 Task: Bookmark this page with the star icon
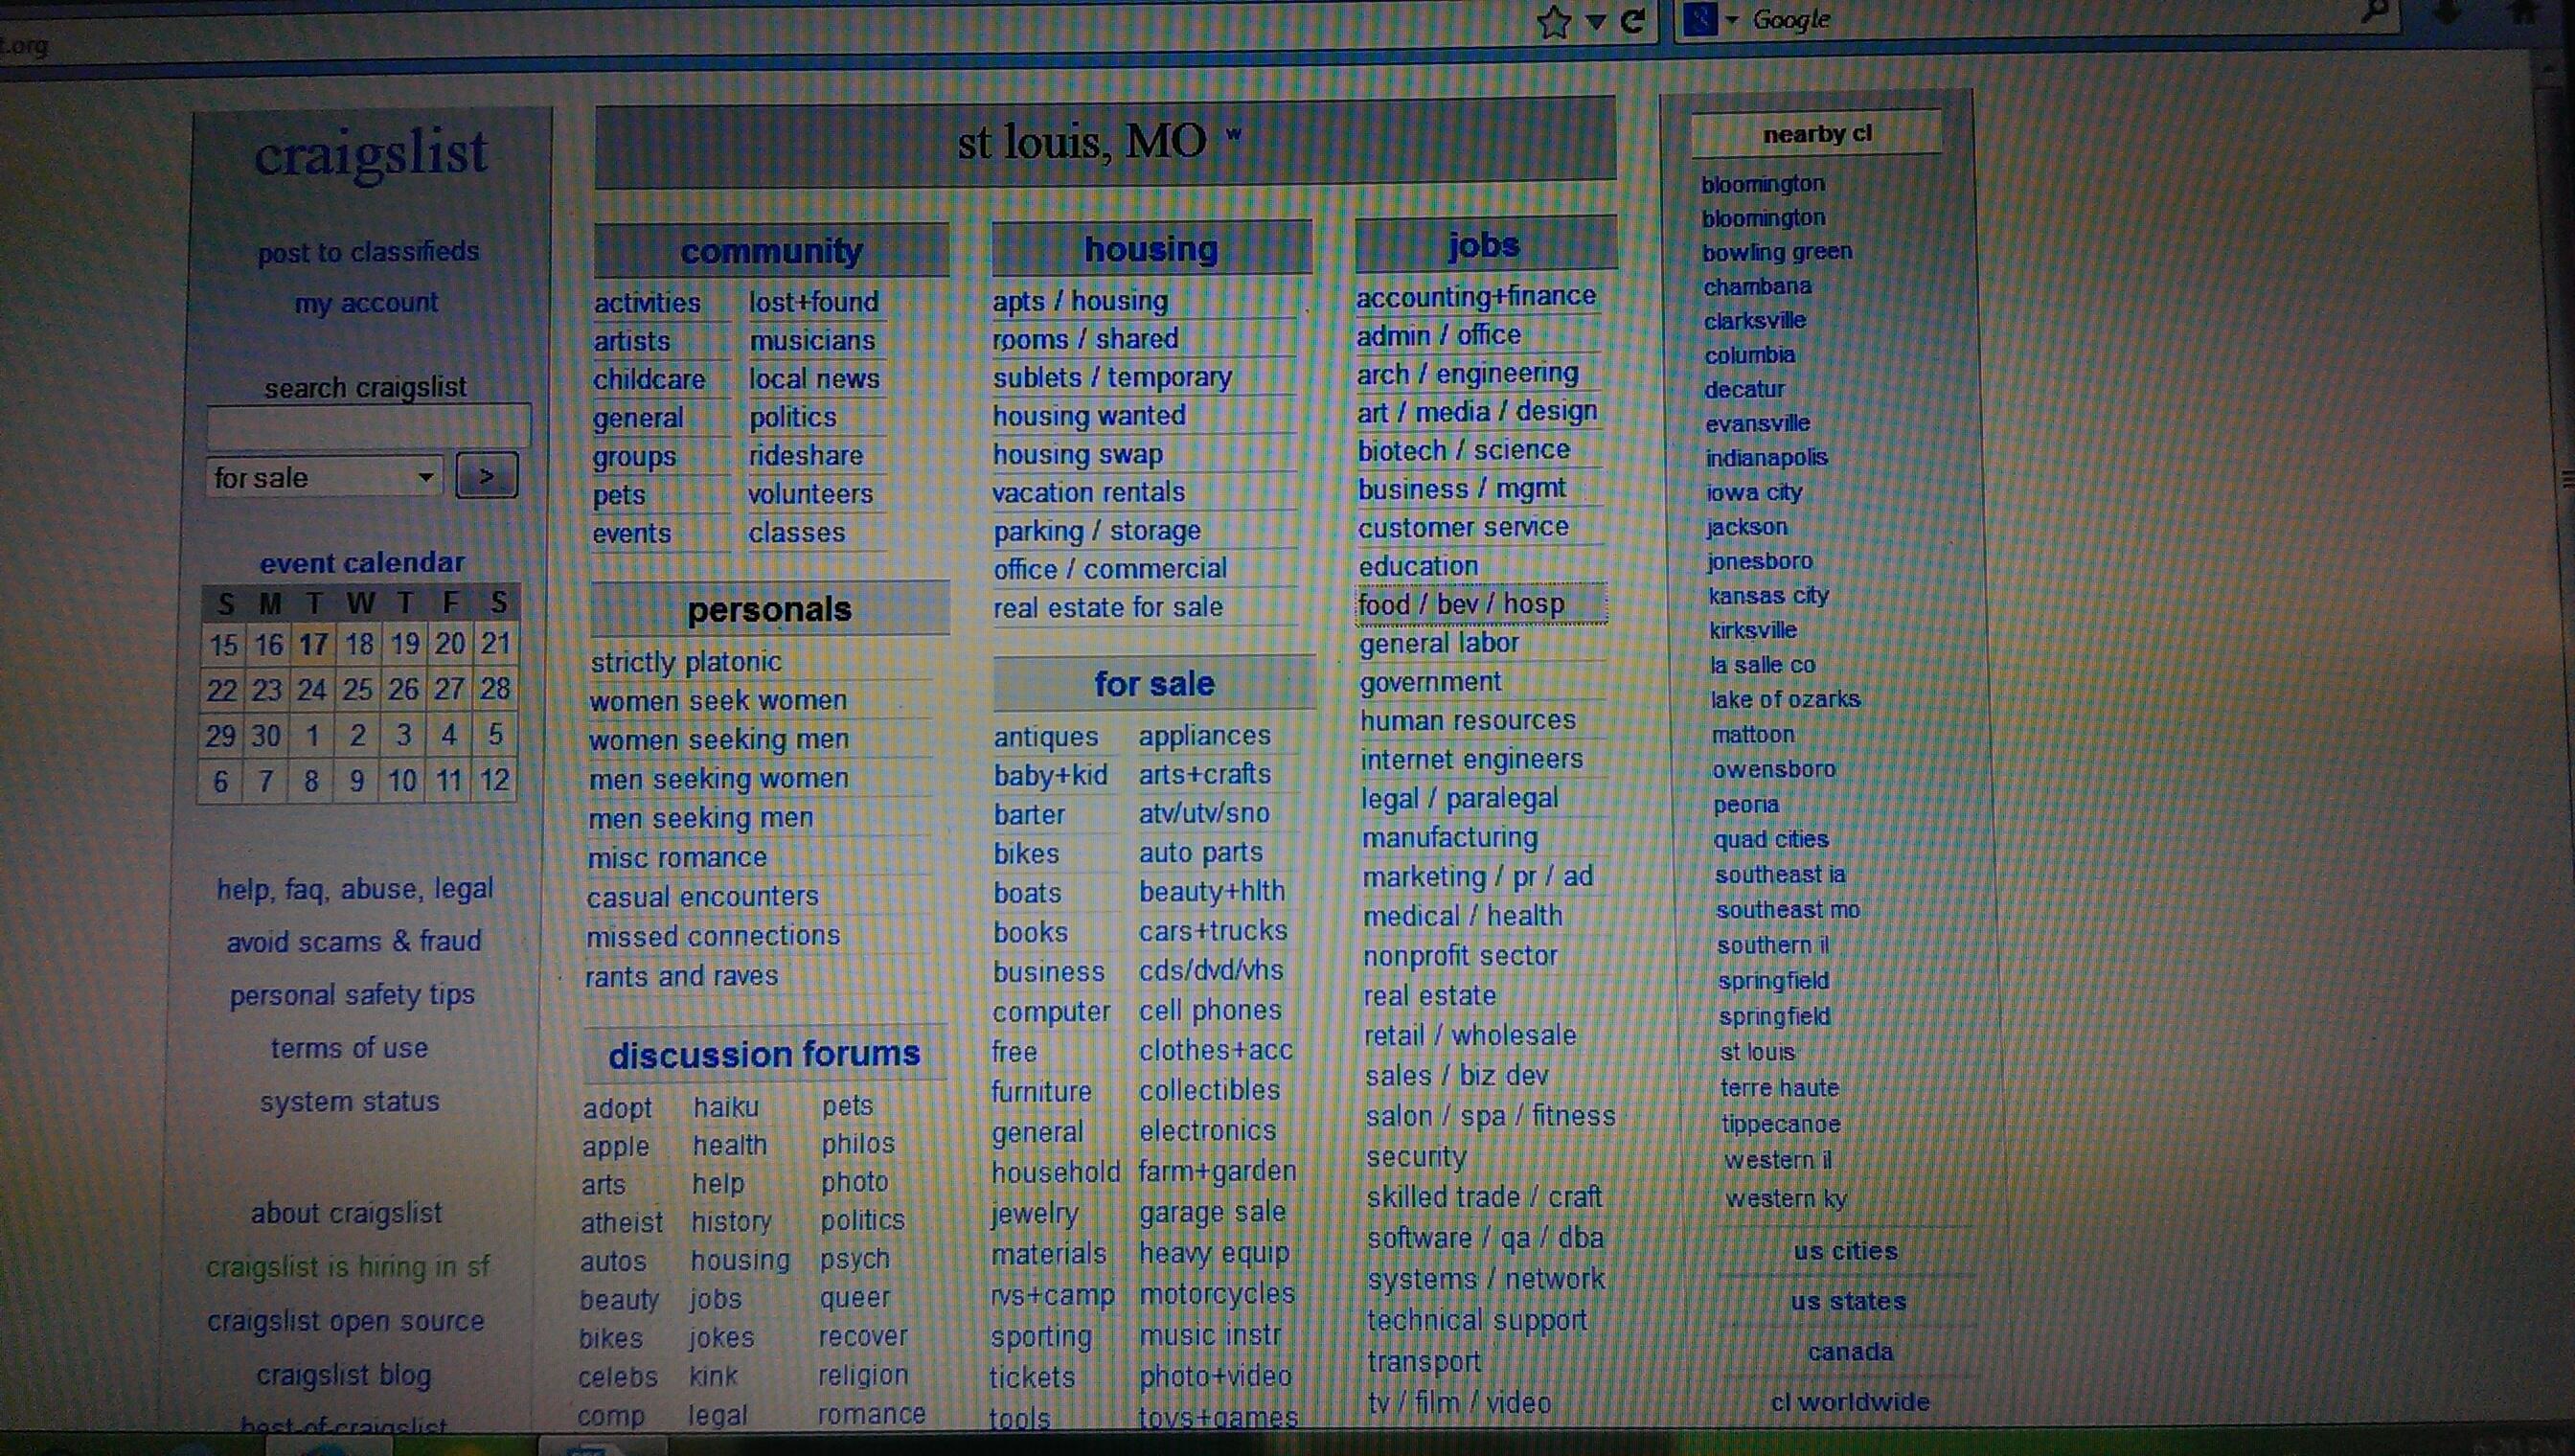coord(1553,22)
